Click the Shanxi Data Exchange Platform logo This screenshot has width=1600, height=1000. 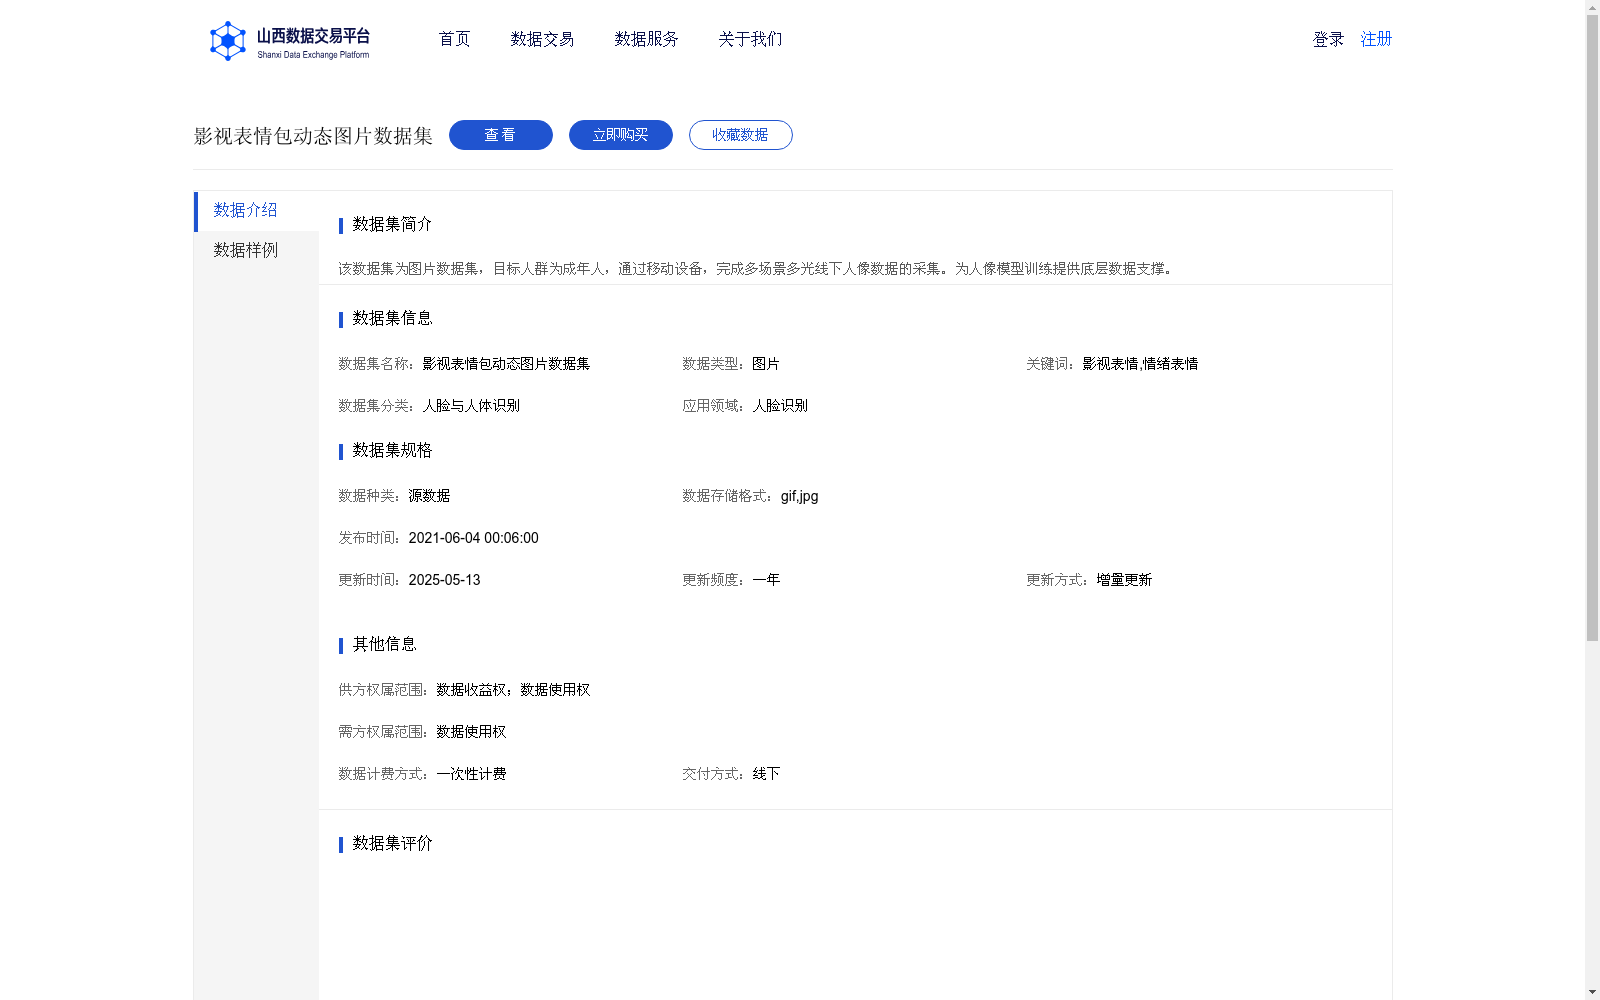click(289, 41)
